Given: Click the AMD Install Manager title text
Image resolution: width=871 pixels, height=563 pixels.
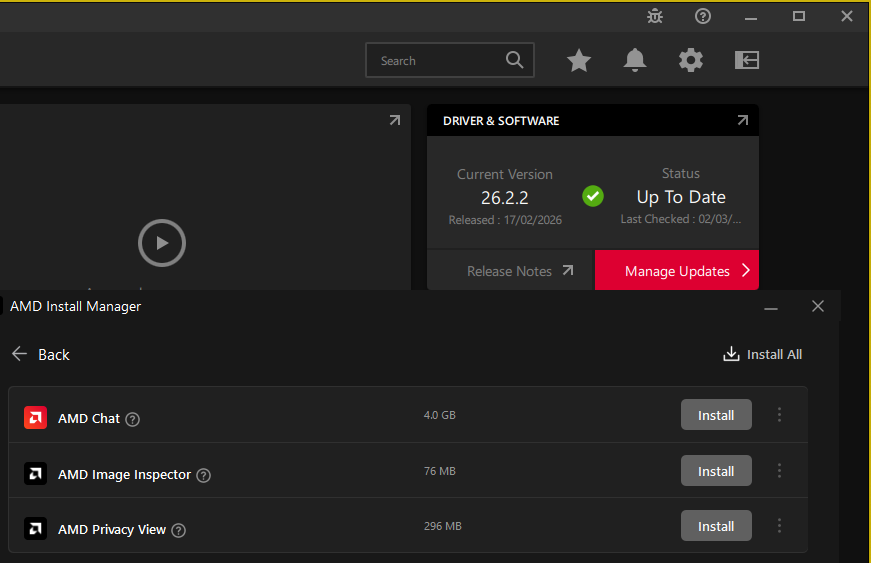Looking at the screenshot, I should point(76,306).
